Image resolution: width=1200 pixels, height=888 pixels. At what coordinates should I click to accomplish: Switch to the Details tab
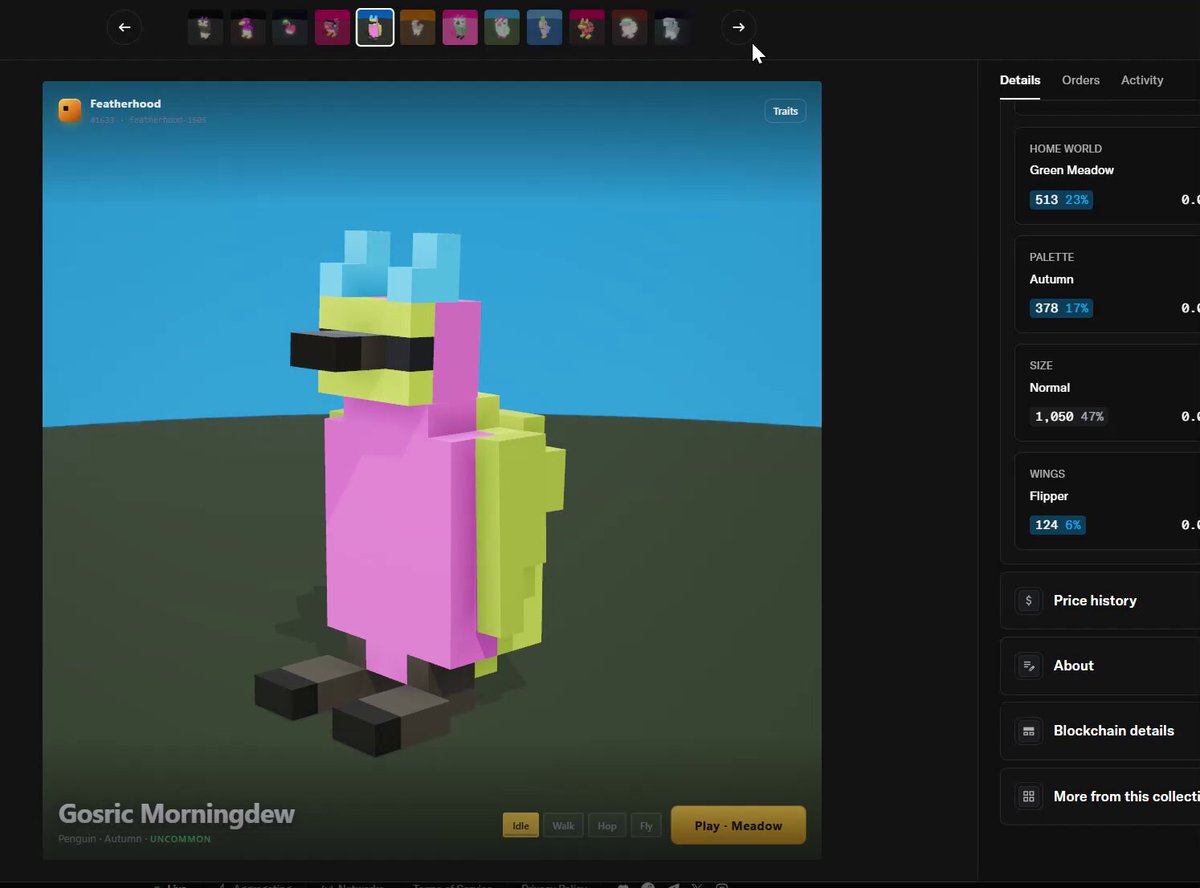(1020, 80)
